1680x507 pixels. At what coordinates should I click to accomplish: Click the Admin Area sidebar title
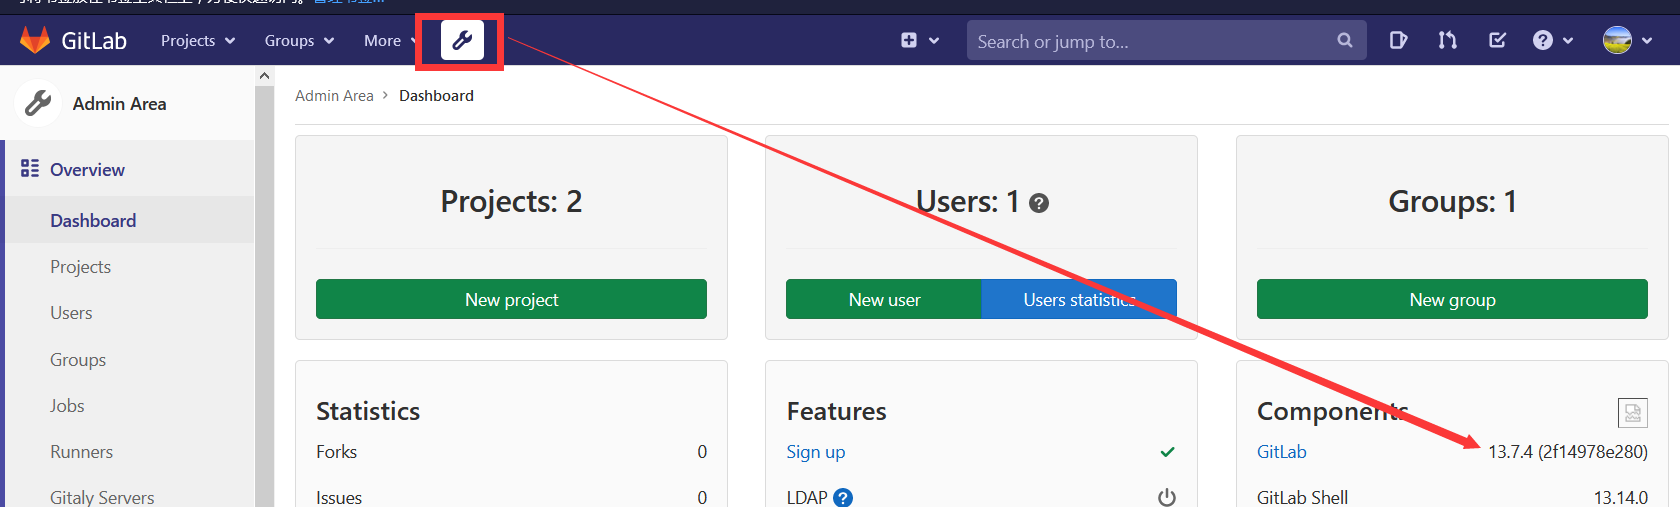tap(119, 104)
